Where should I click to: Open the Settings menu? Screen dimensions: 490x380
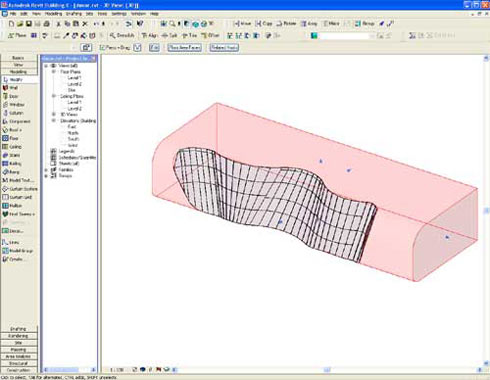coord(119,14)
